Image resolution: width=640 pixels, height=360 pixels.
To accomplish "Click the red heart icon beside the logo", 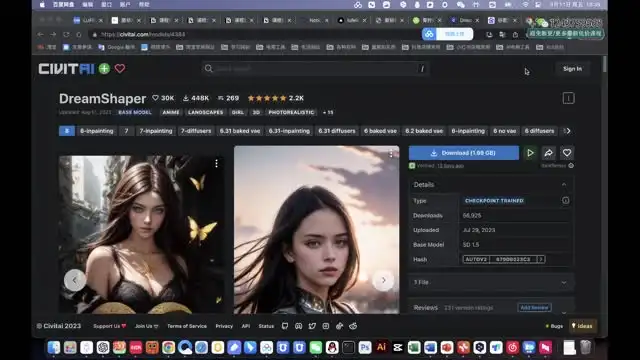I will click(120, 69).
